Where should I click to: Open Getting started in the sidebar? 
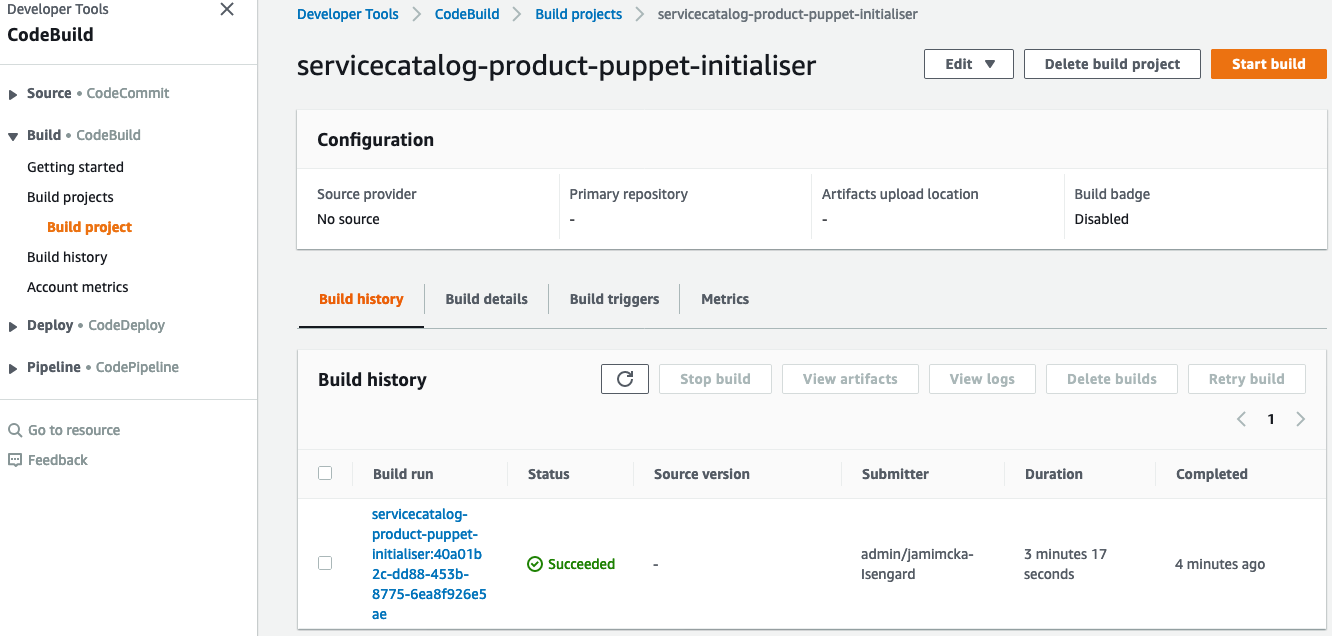75,167
